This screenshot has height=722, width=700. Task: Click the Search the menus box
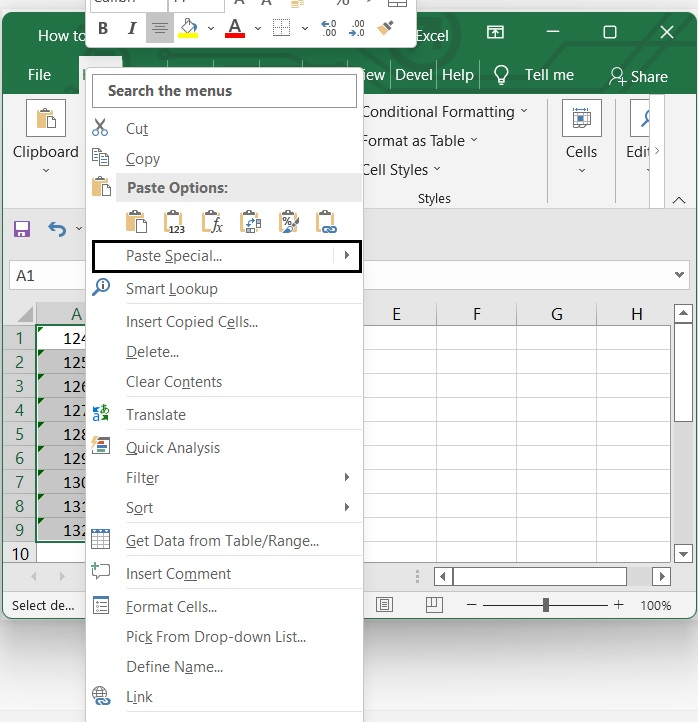click(x=224, y=91)
